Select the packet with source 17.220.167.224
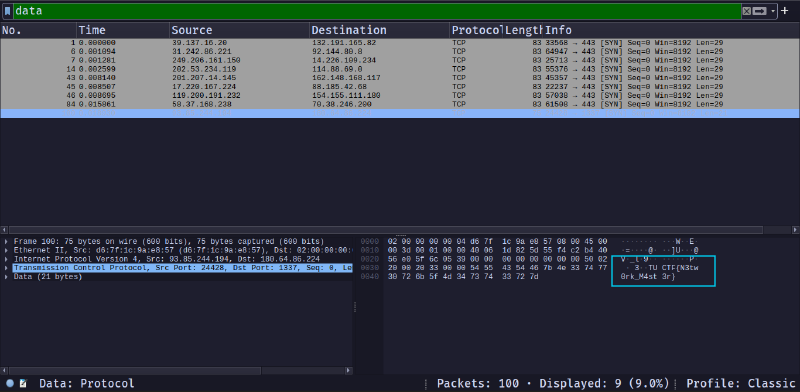Image resolution: width=800 pixels, height=392 pixels. click(x=400, y=87)
